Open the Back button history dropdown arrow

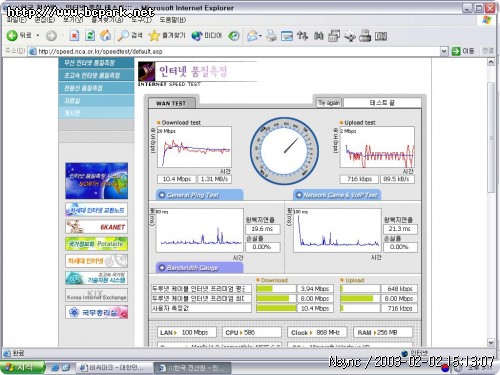[x=38, y=35]
